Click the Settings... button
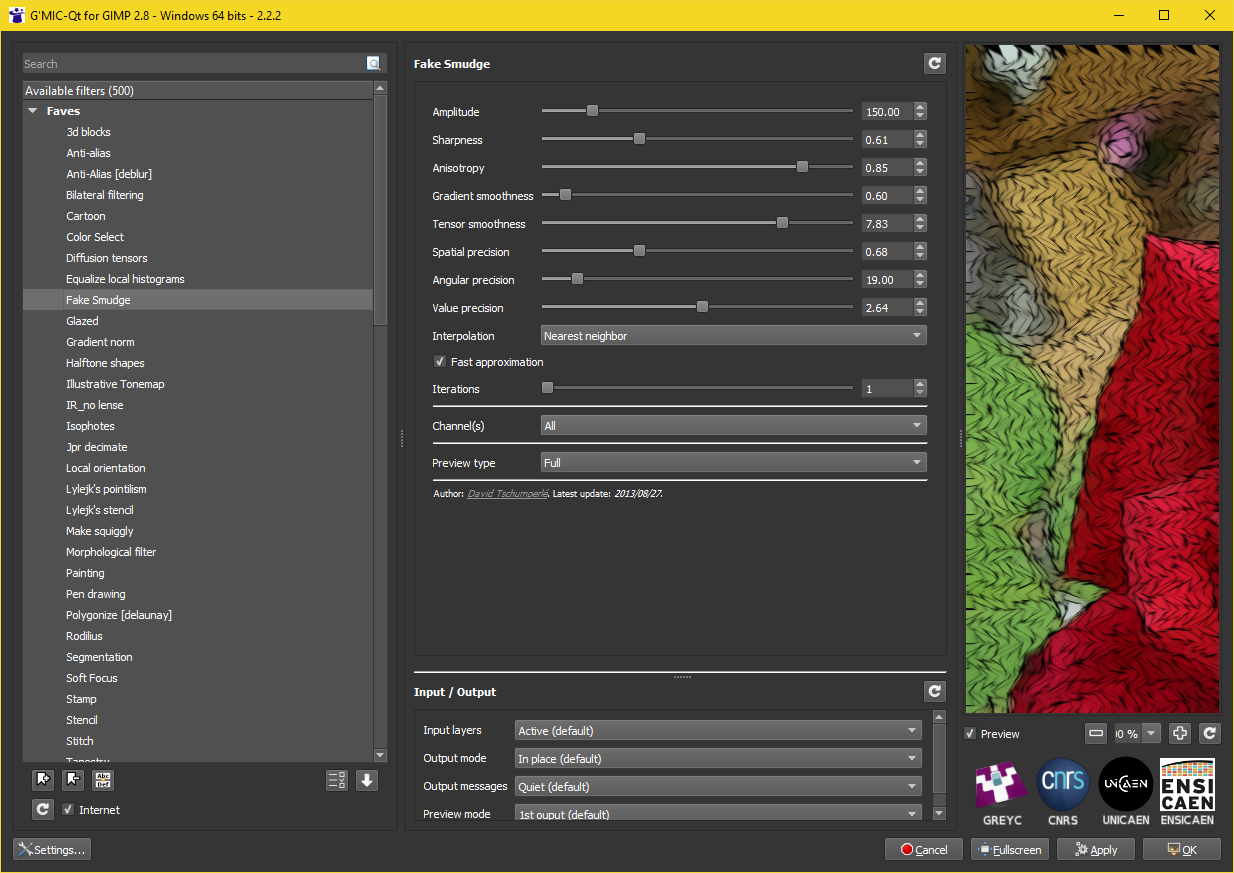Image resolution: width=1234 pixels, height=873 pixels. tap(52, 849)
